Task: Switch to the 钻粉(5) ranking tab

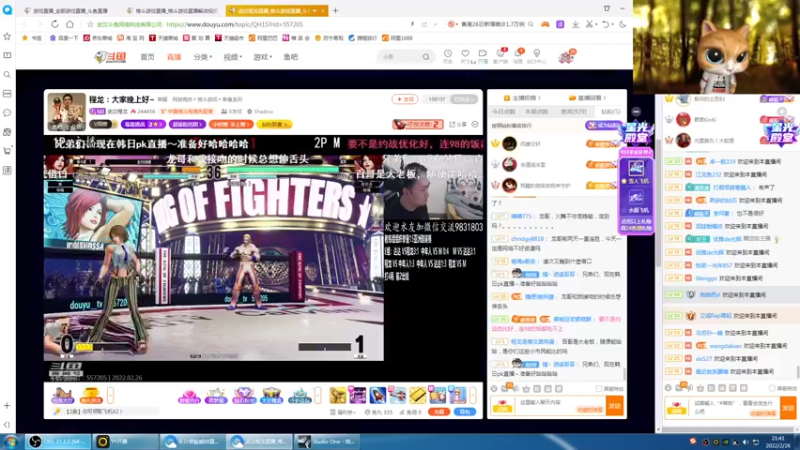Action: (x=610, y=112)
